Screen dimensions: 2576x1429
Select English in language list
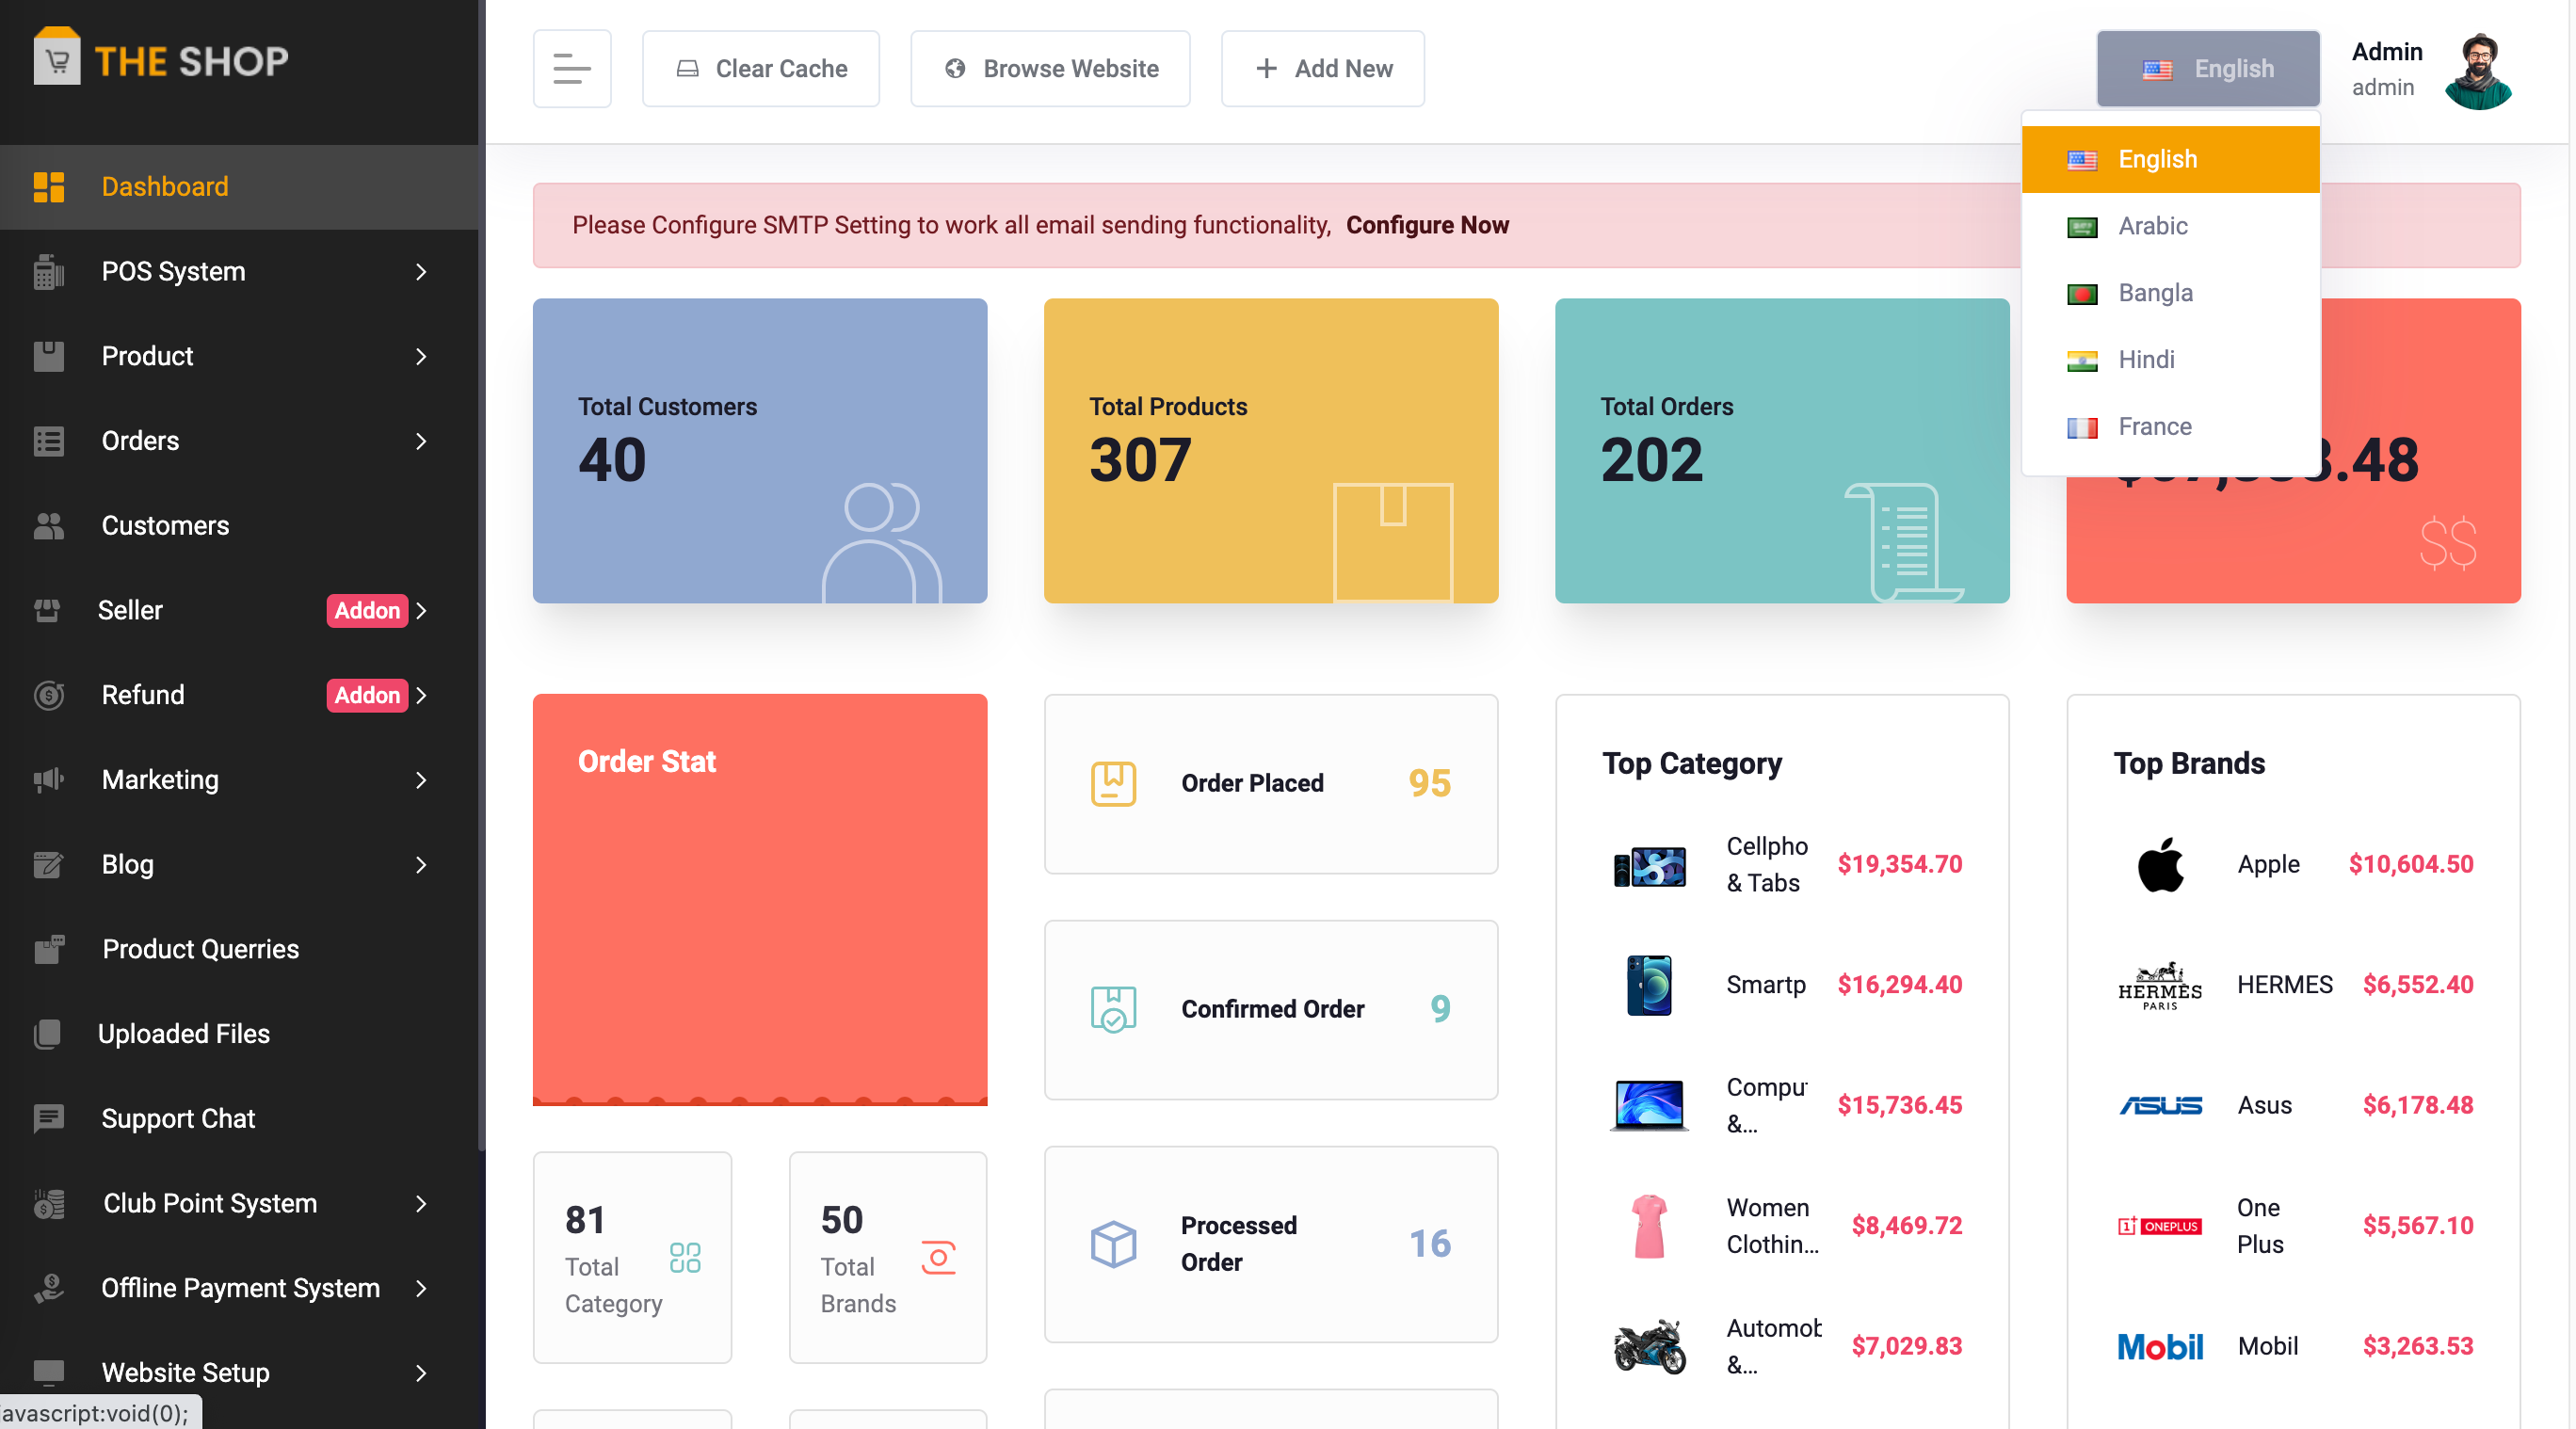2170,159
